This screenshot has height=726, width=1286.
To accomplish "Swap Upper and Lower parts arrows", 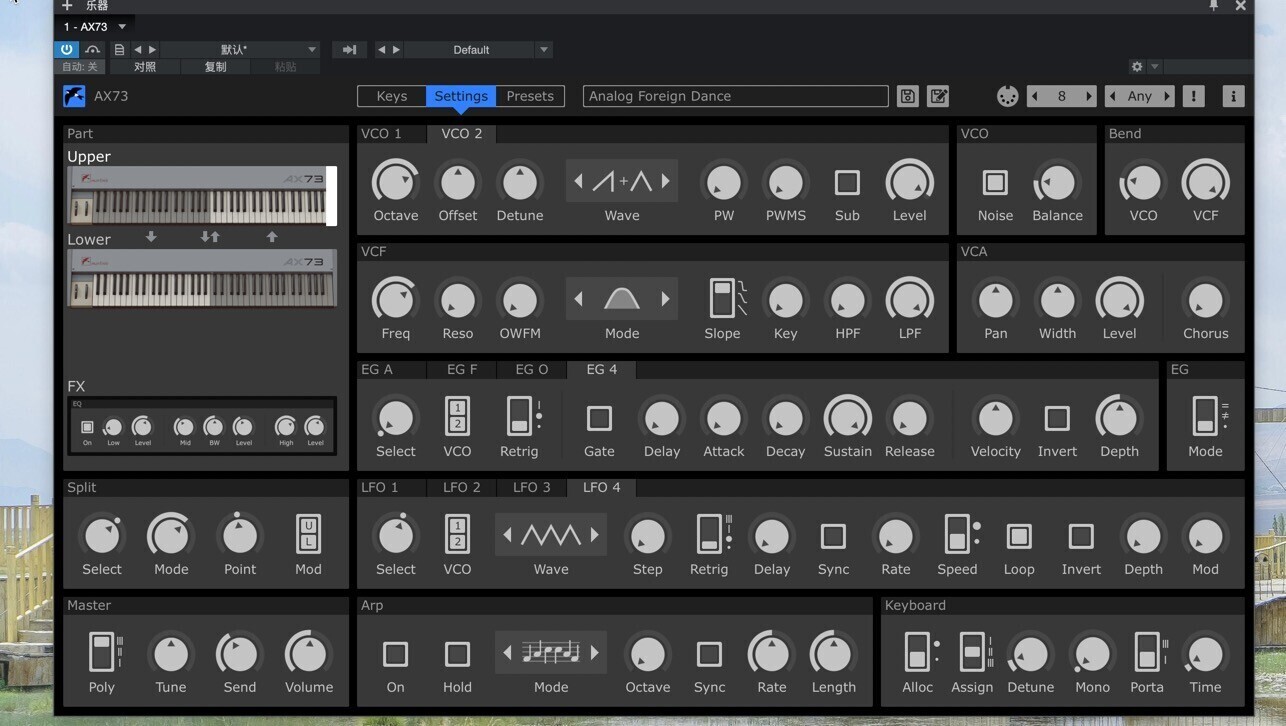I will pyautogui.click(x=210, y=237).
